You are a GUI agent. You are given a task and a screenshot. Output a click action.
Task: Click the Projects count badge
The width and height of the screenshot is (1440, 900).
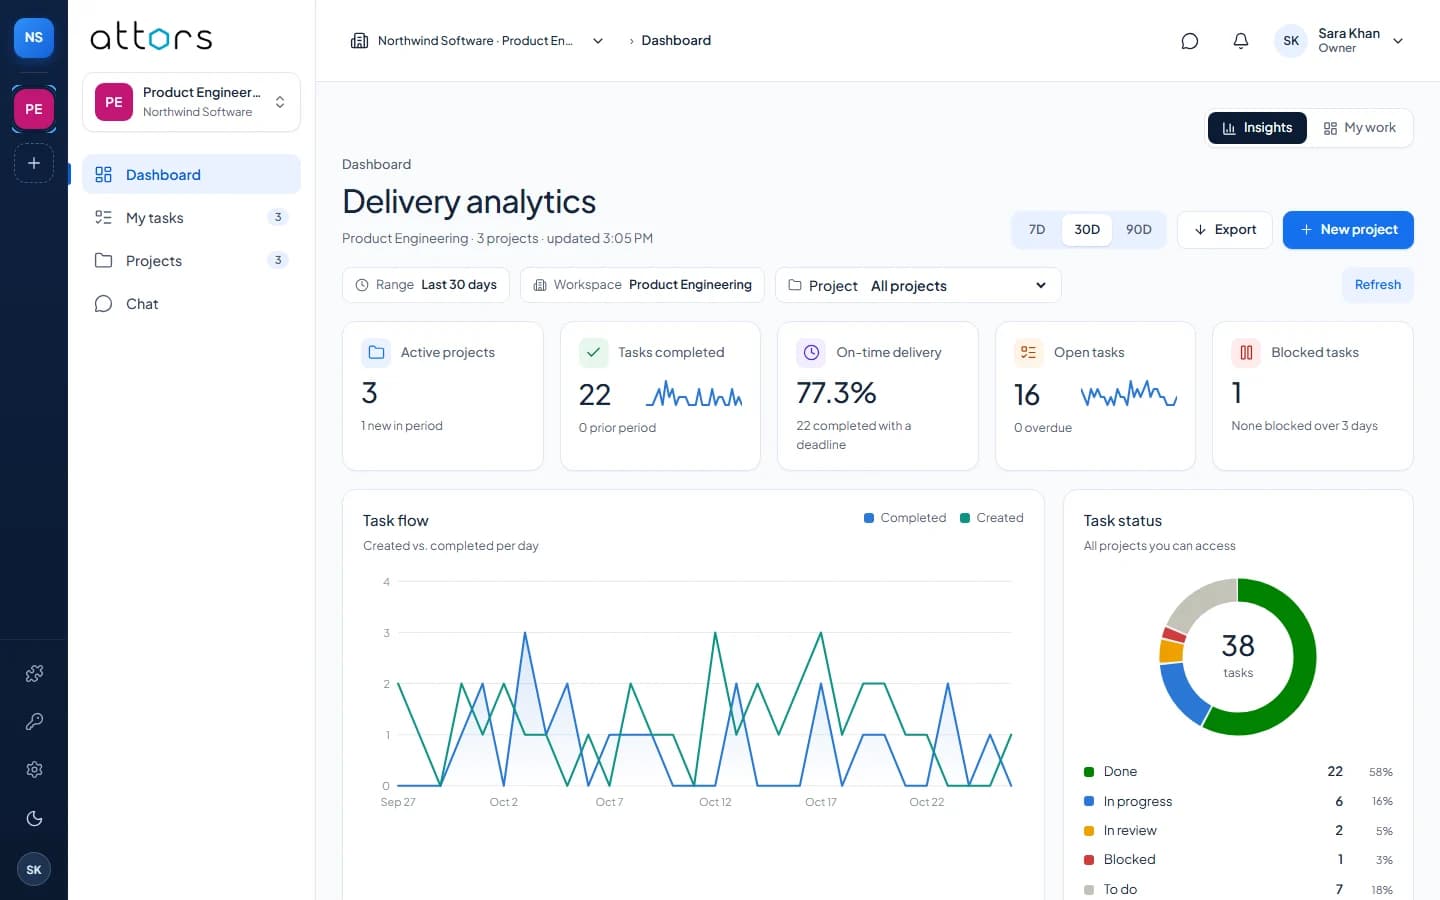pos(278,260)
